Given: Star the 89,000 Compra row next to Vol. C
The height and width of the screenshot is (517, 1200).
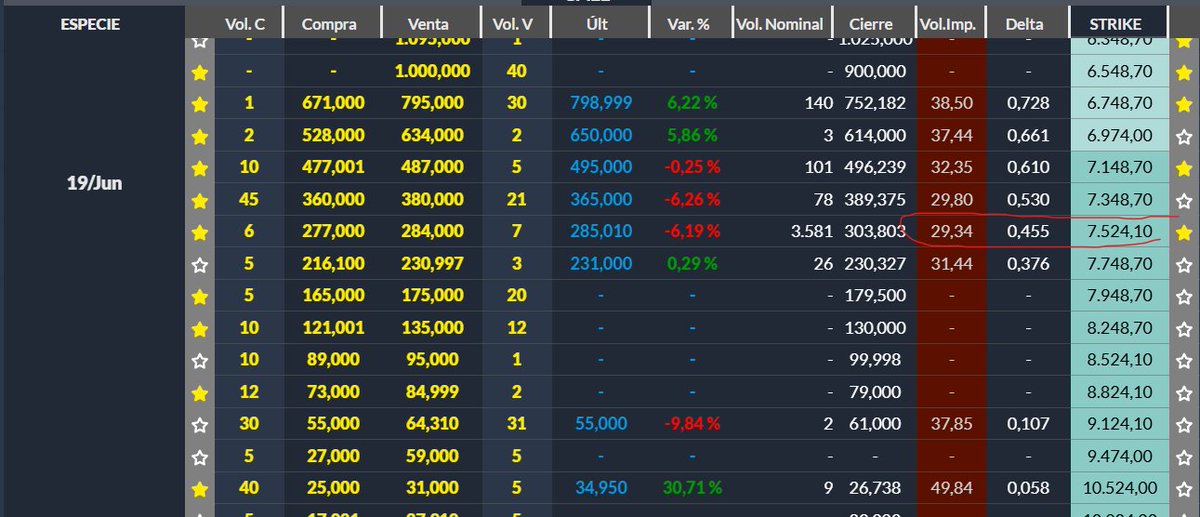Looking at the screenshot, I should point(200,360).
